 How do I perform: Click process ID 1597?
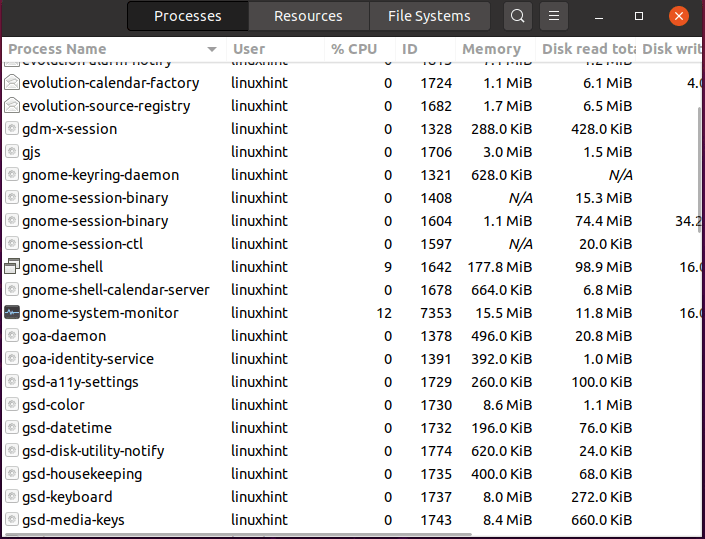(x=436, y=244)
